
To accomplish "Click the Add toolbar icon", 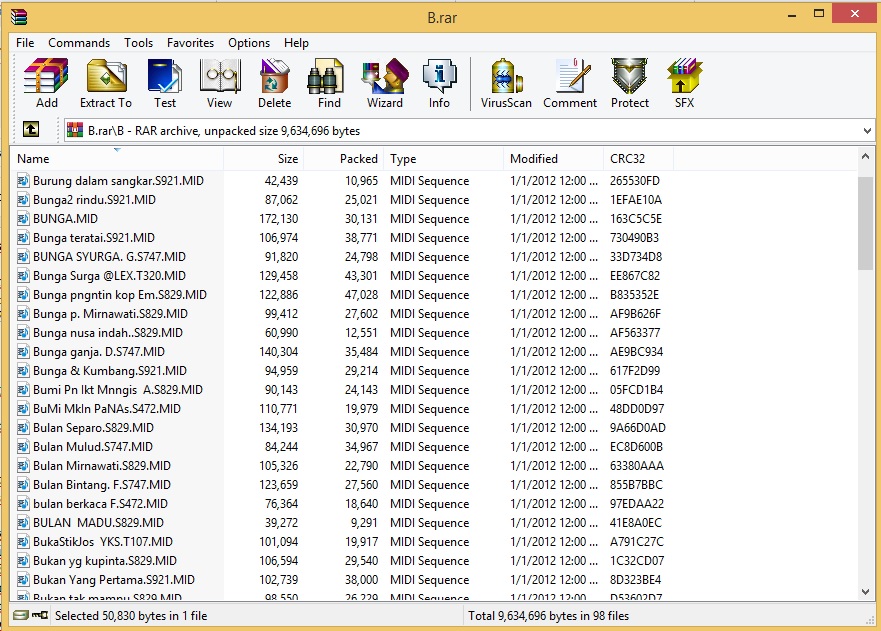I will click(46, 83).
